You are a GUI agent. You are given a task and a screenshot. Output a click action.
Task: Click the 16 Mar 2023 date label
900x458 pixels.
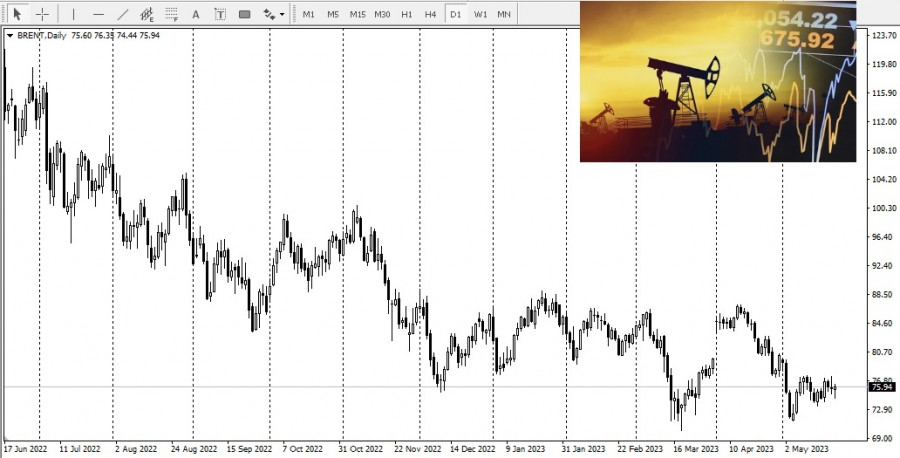pos(696,448)
